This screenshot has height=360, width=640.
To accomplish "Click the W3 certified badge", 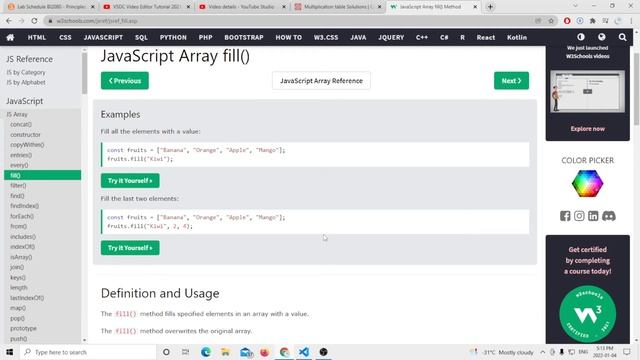I will pyautogui.click(x=587, y=313).
